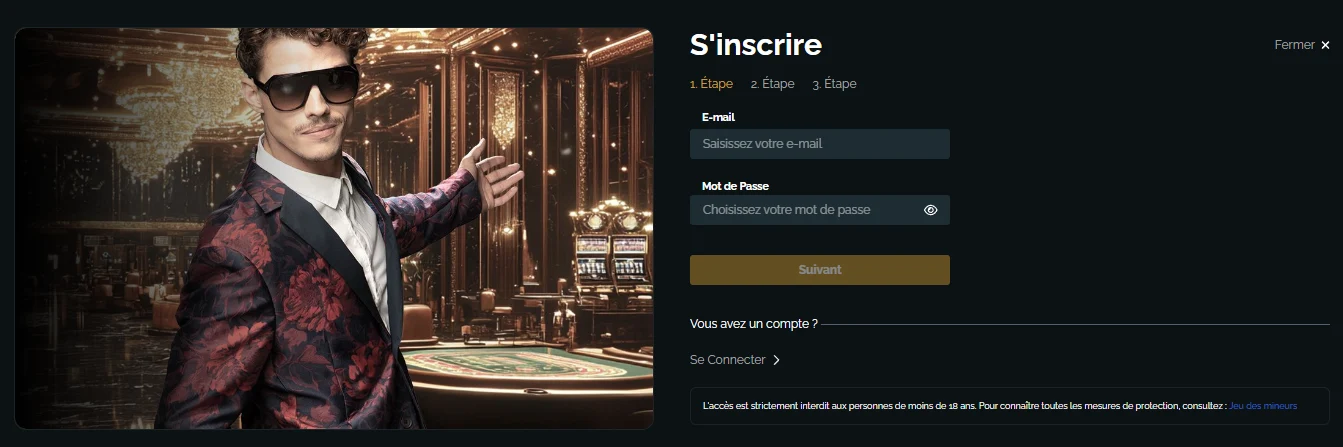Open the Jeu des mineurs link
The width and height of the screenshot is (1343, 447).
coord(1263,406)
